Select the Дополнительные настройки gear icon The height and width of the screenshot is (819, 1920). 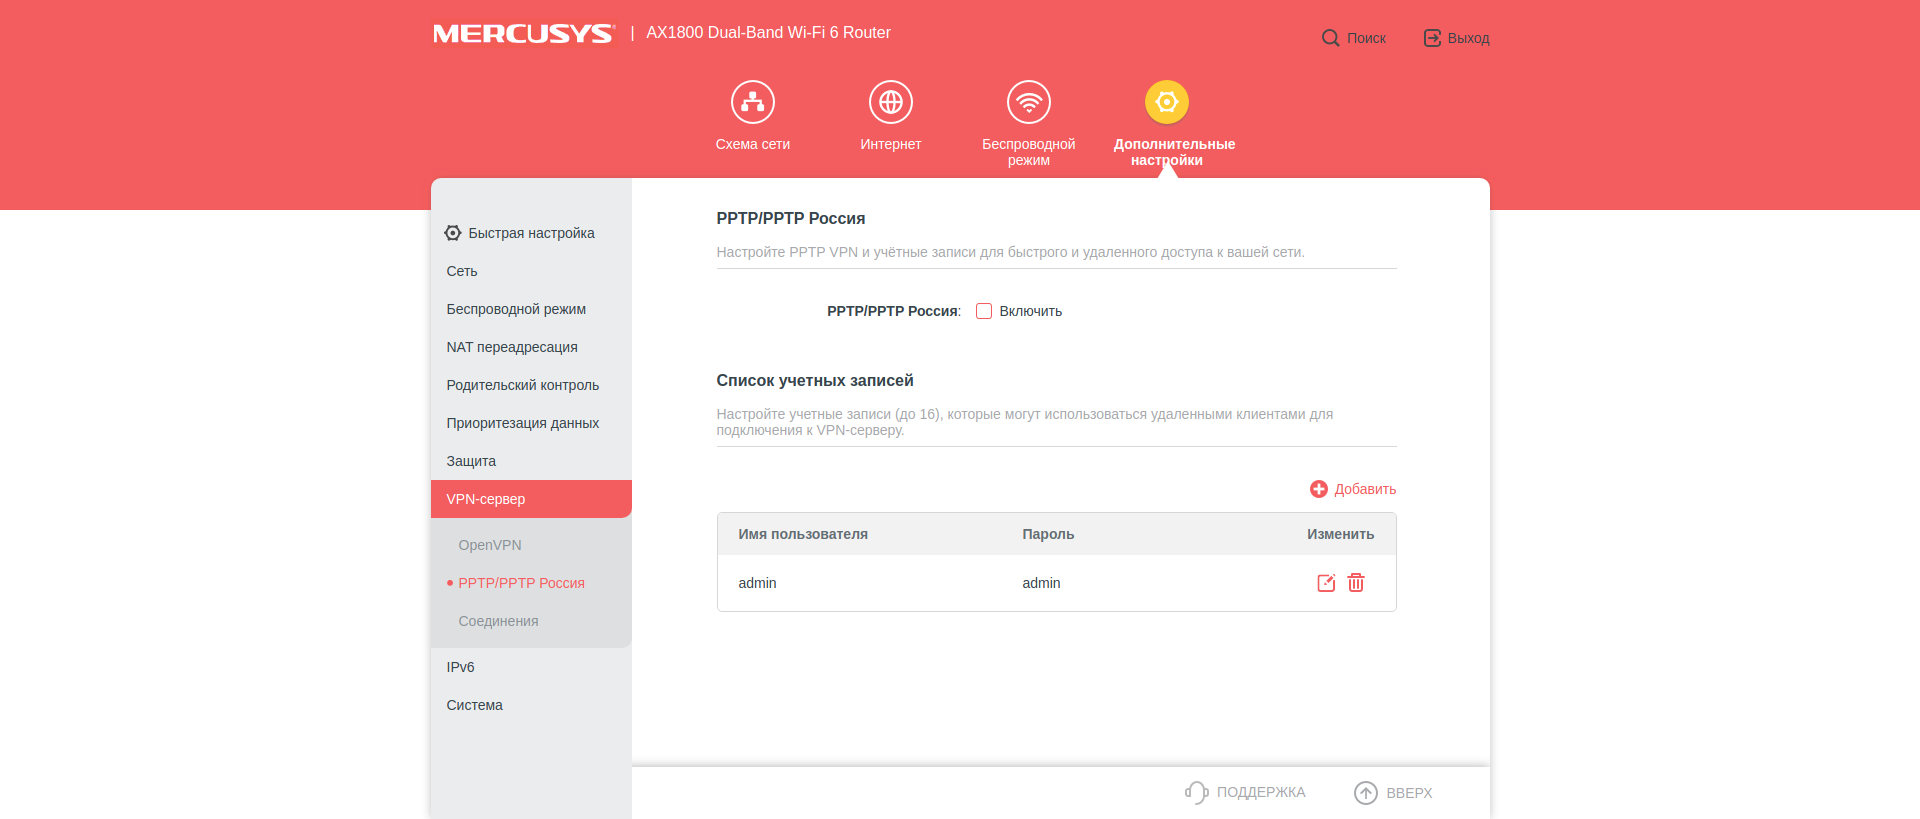[1166, 102]
